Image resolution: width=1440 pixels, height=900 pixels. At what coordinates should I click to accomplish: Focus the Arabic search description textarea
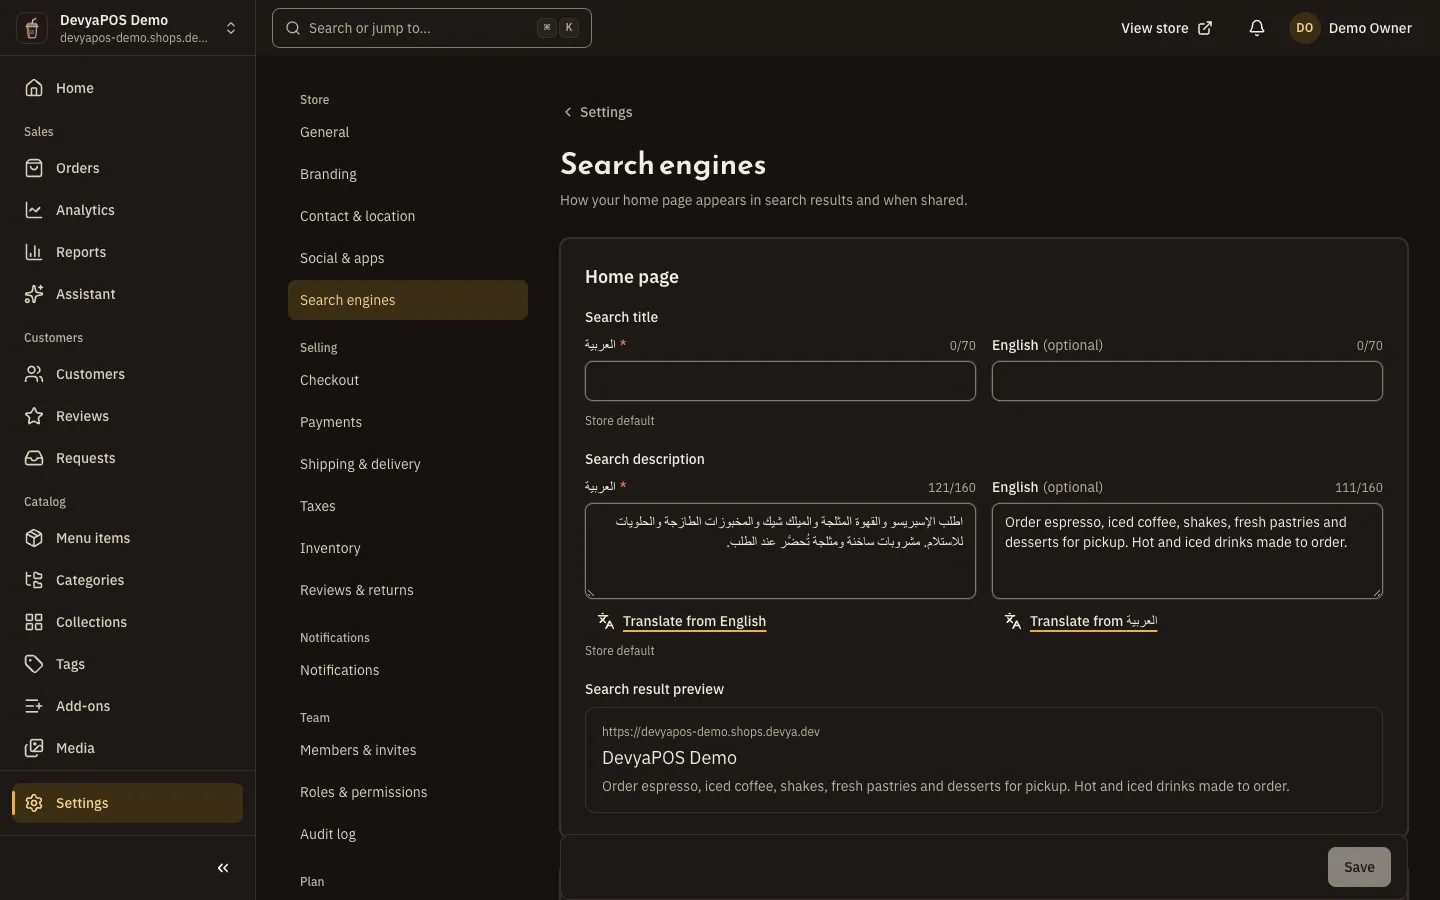point(780,551)
